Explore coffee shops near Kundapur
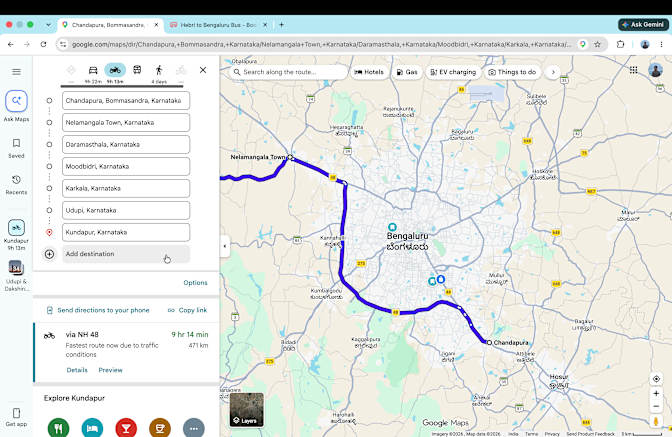The image size is (672, 437). pyautogui.click(x=160, y=428)
